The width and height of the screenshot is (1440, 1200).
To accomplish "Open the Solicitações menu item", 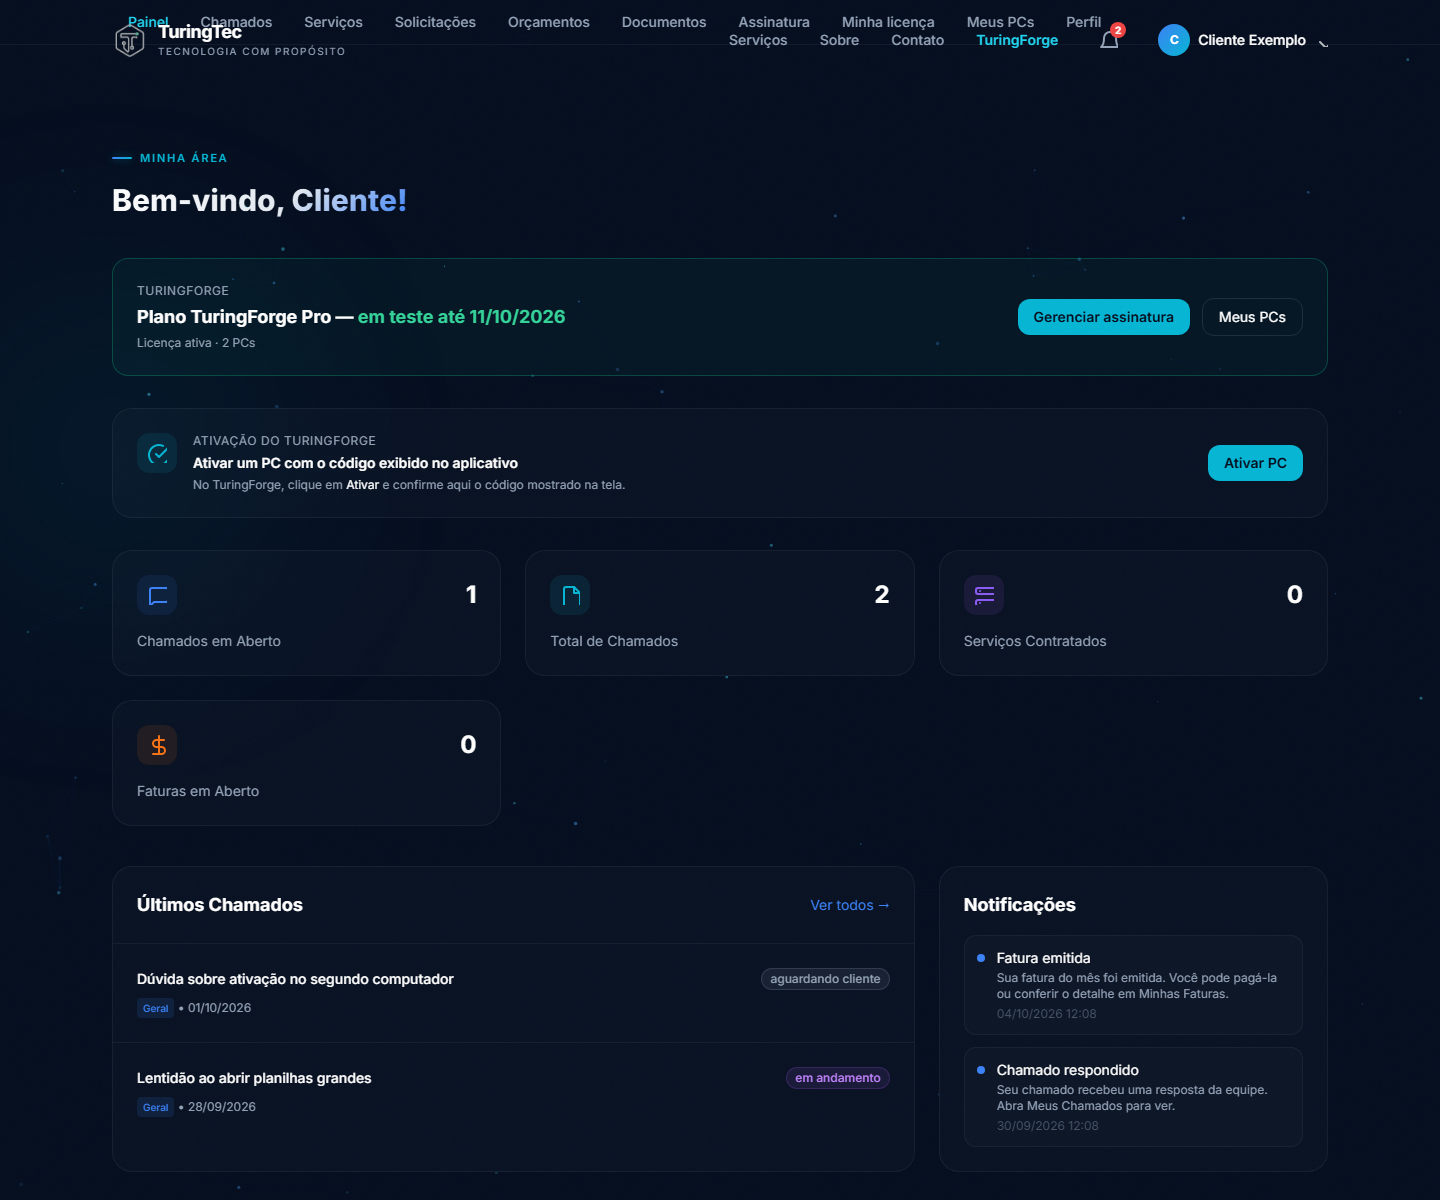I will tap(435, 22).
